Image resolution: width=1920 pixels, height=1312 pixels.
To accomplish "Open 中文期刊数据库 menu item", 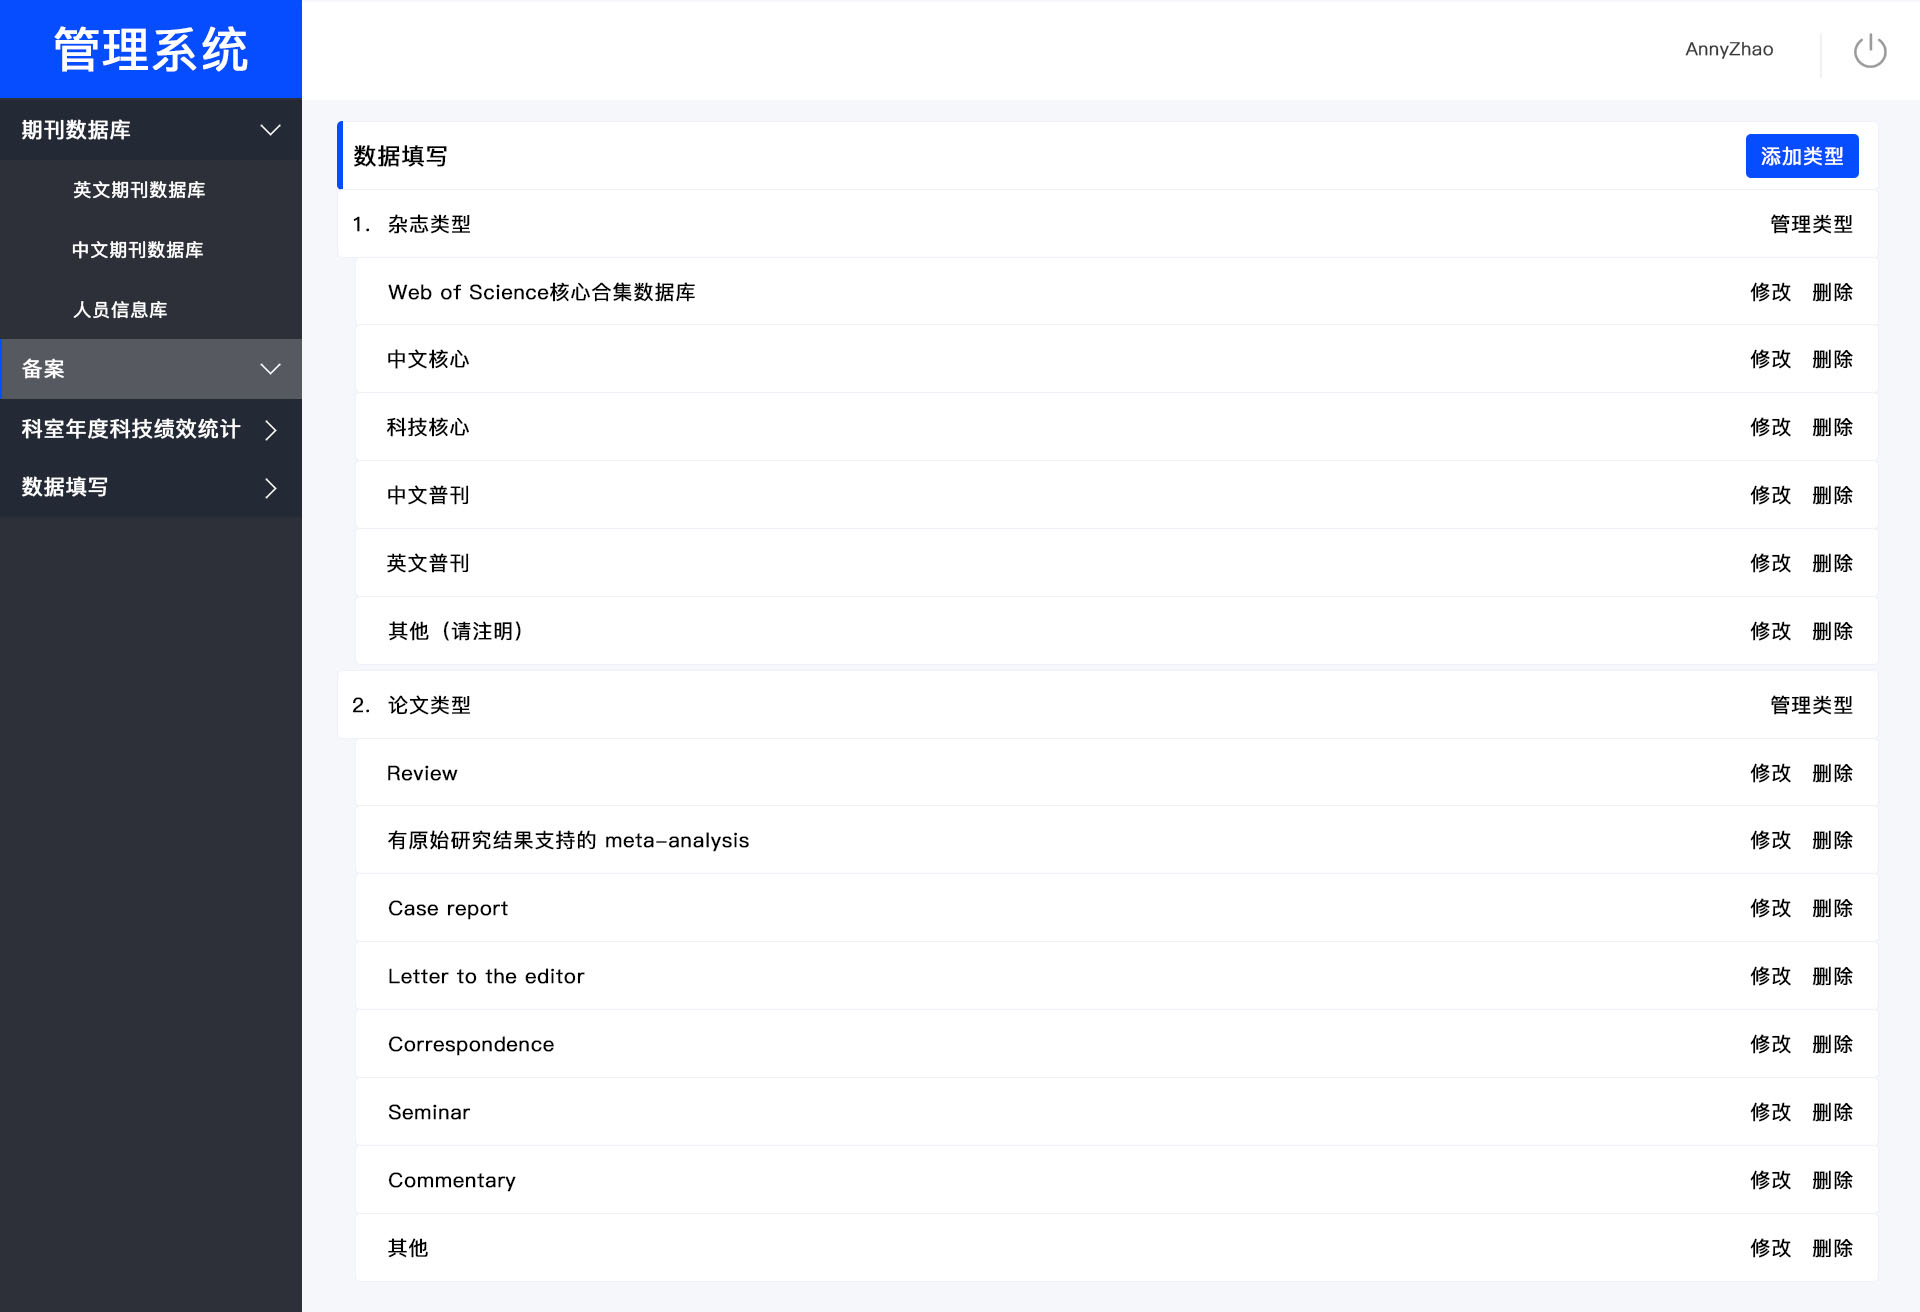I will click(137, 250).
